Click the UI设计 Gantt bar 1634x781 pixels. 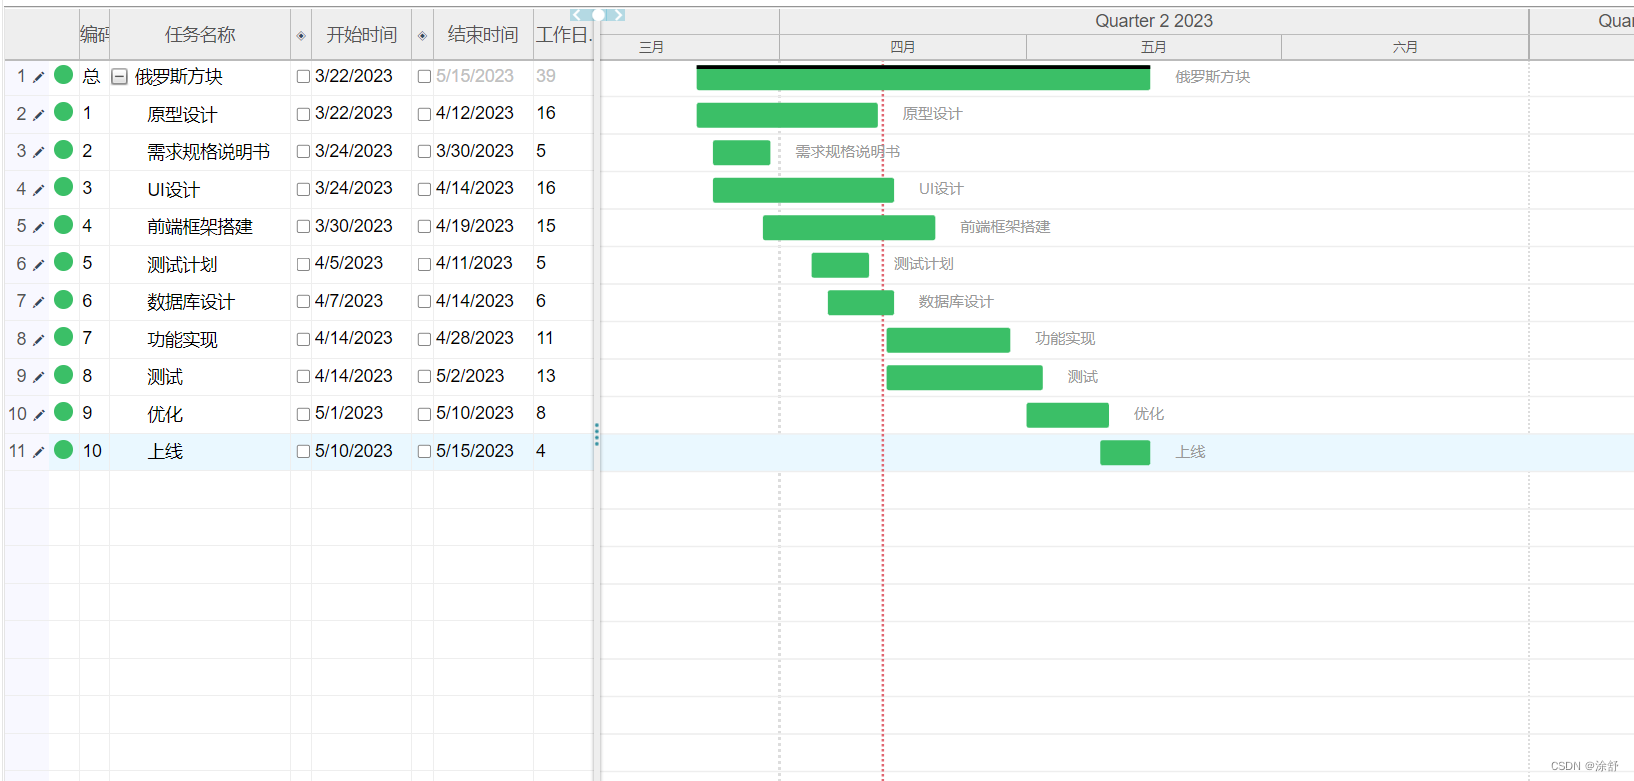click(803, 190)
